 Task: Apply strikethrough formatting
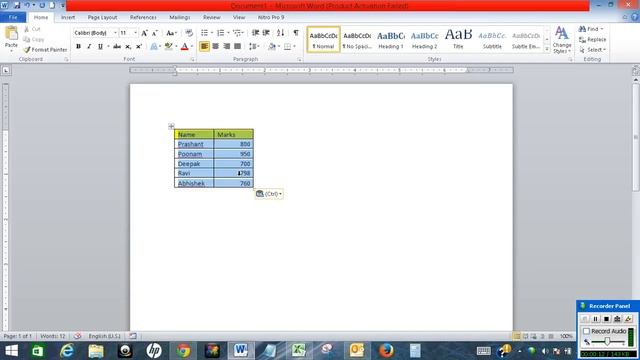117,47
